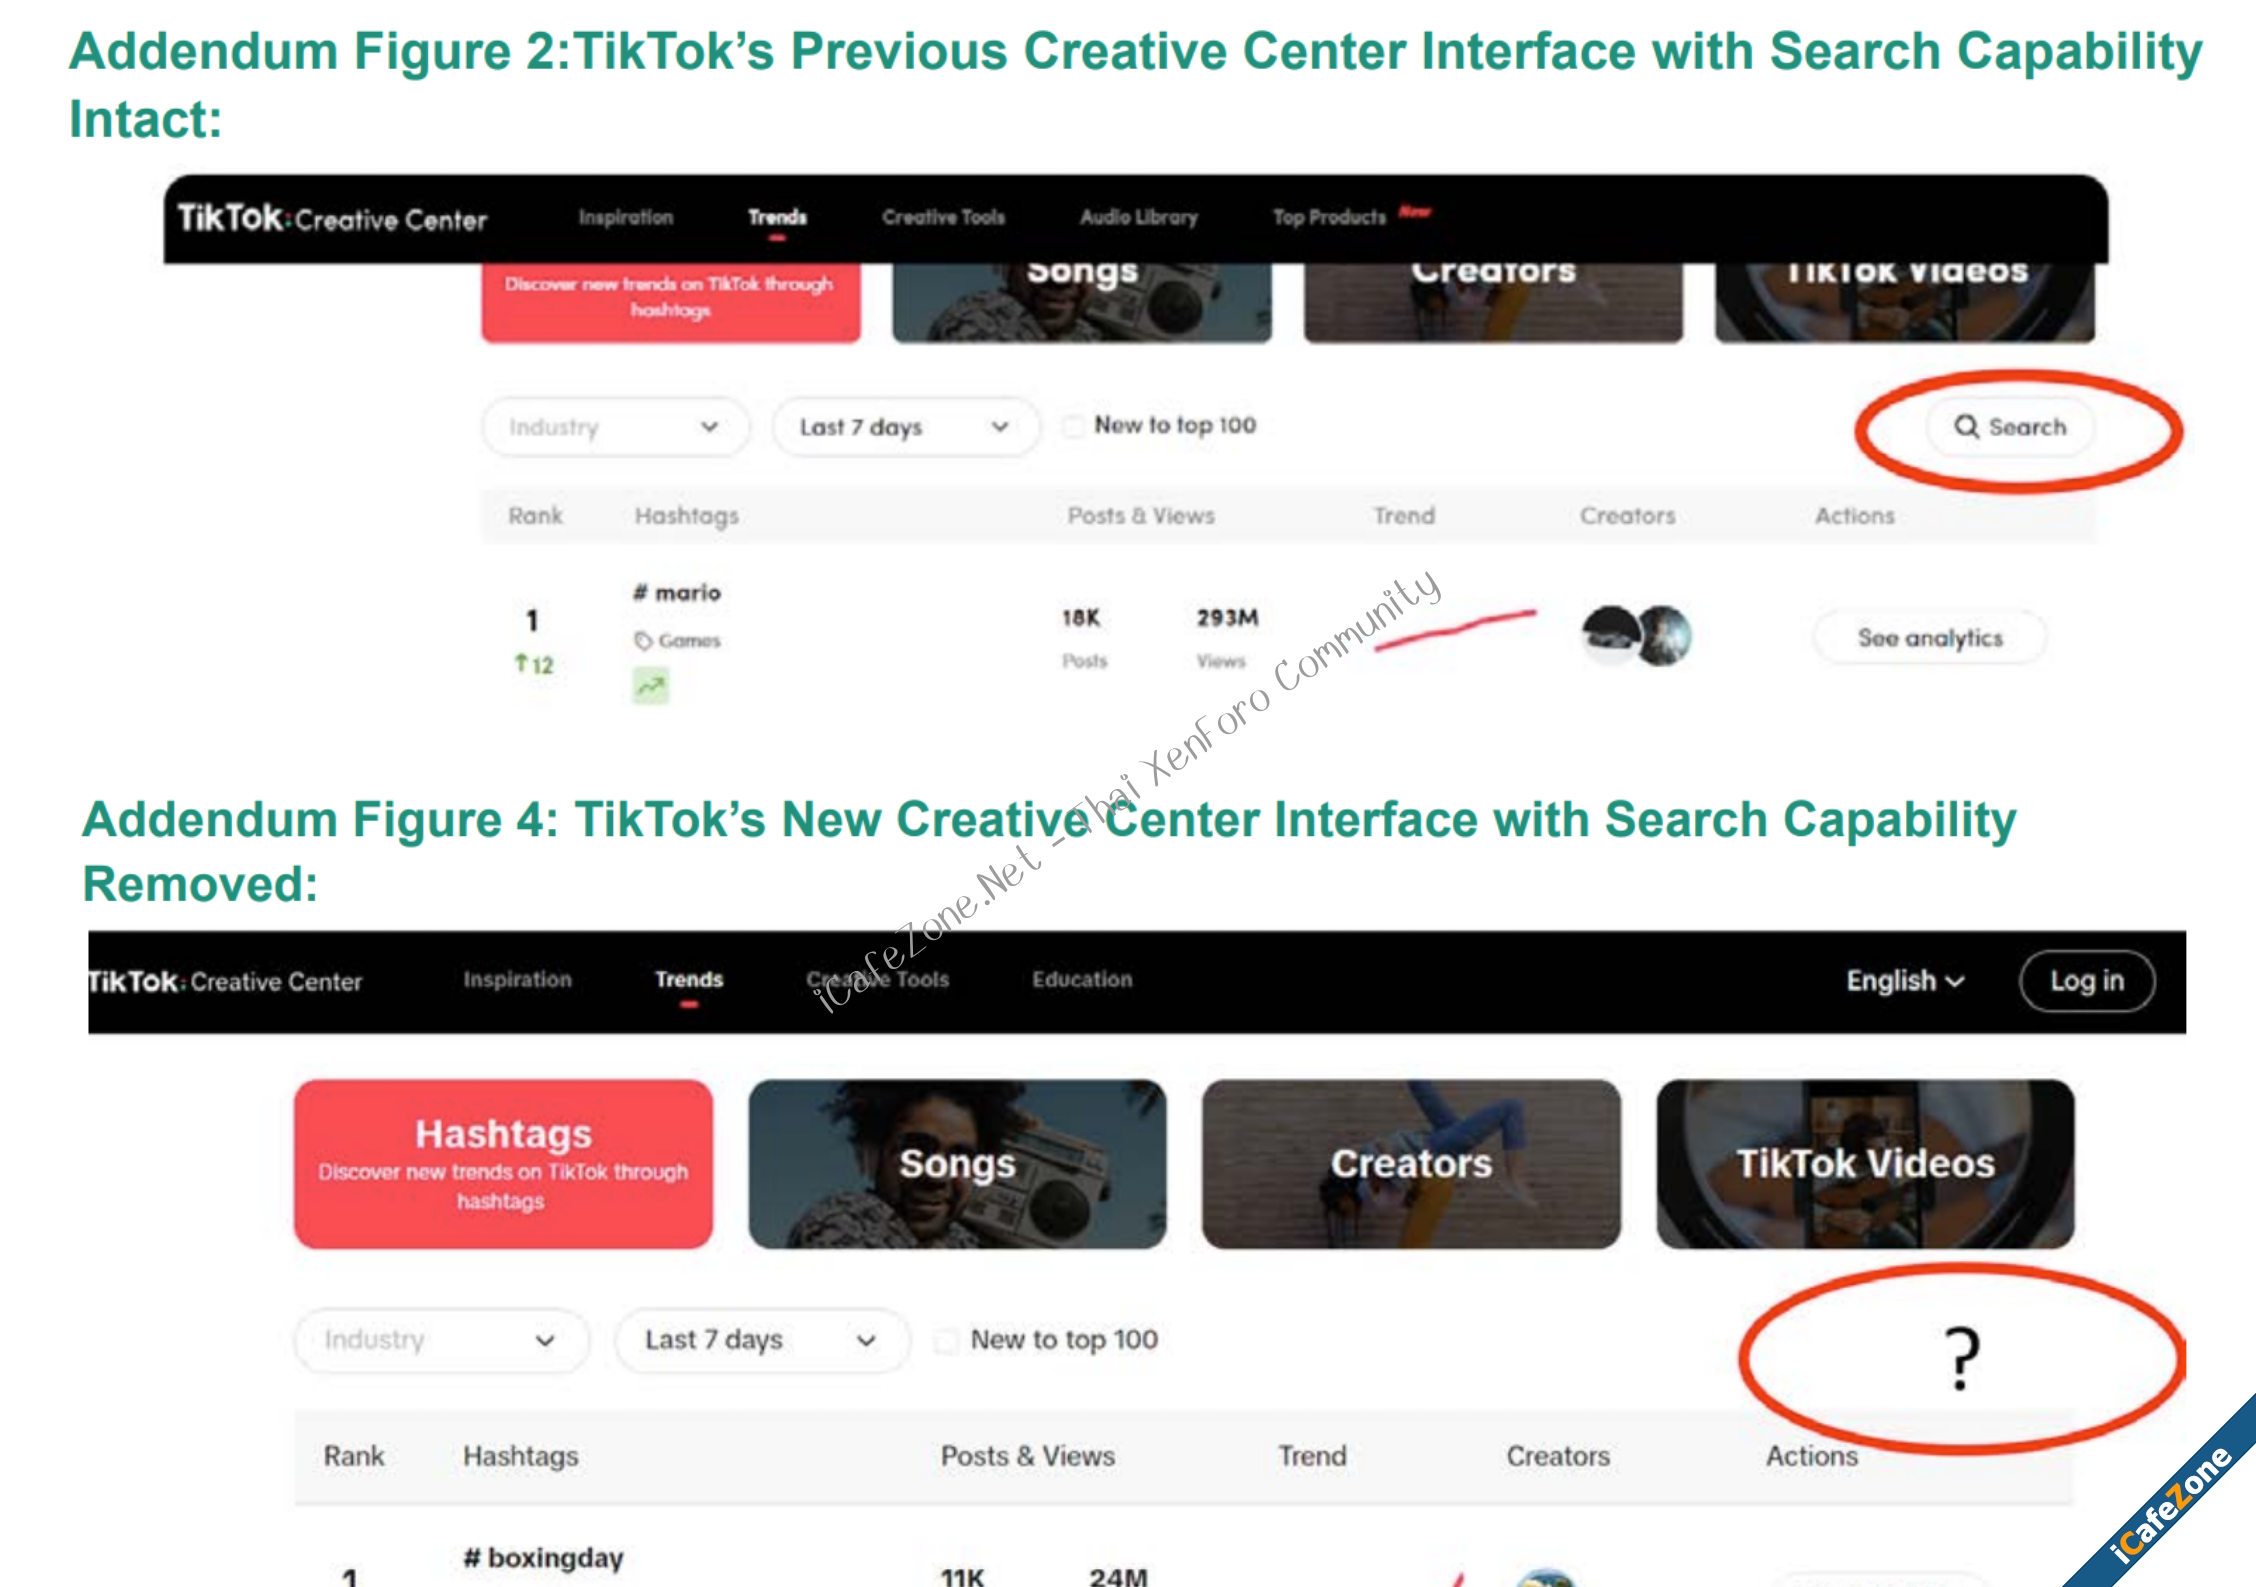Image resolution: width=2256 pixels, height=1587 pixels.
Task: Click the Creators column header in upper table
Action: [x=1627, y=516]
